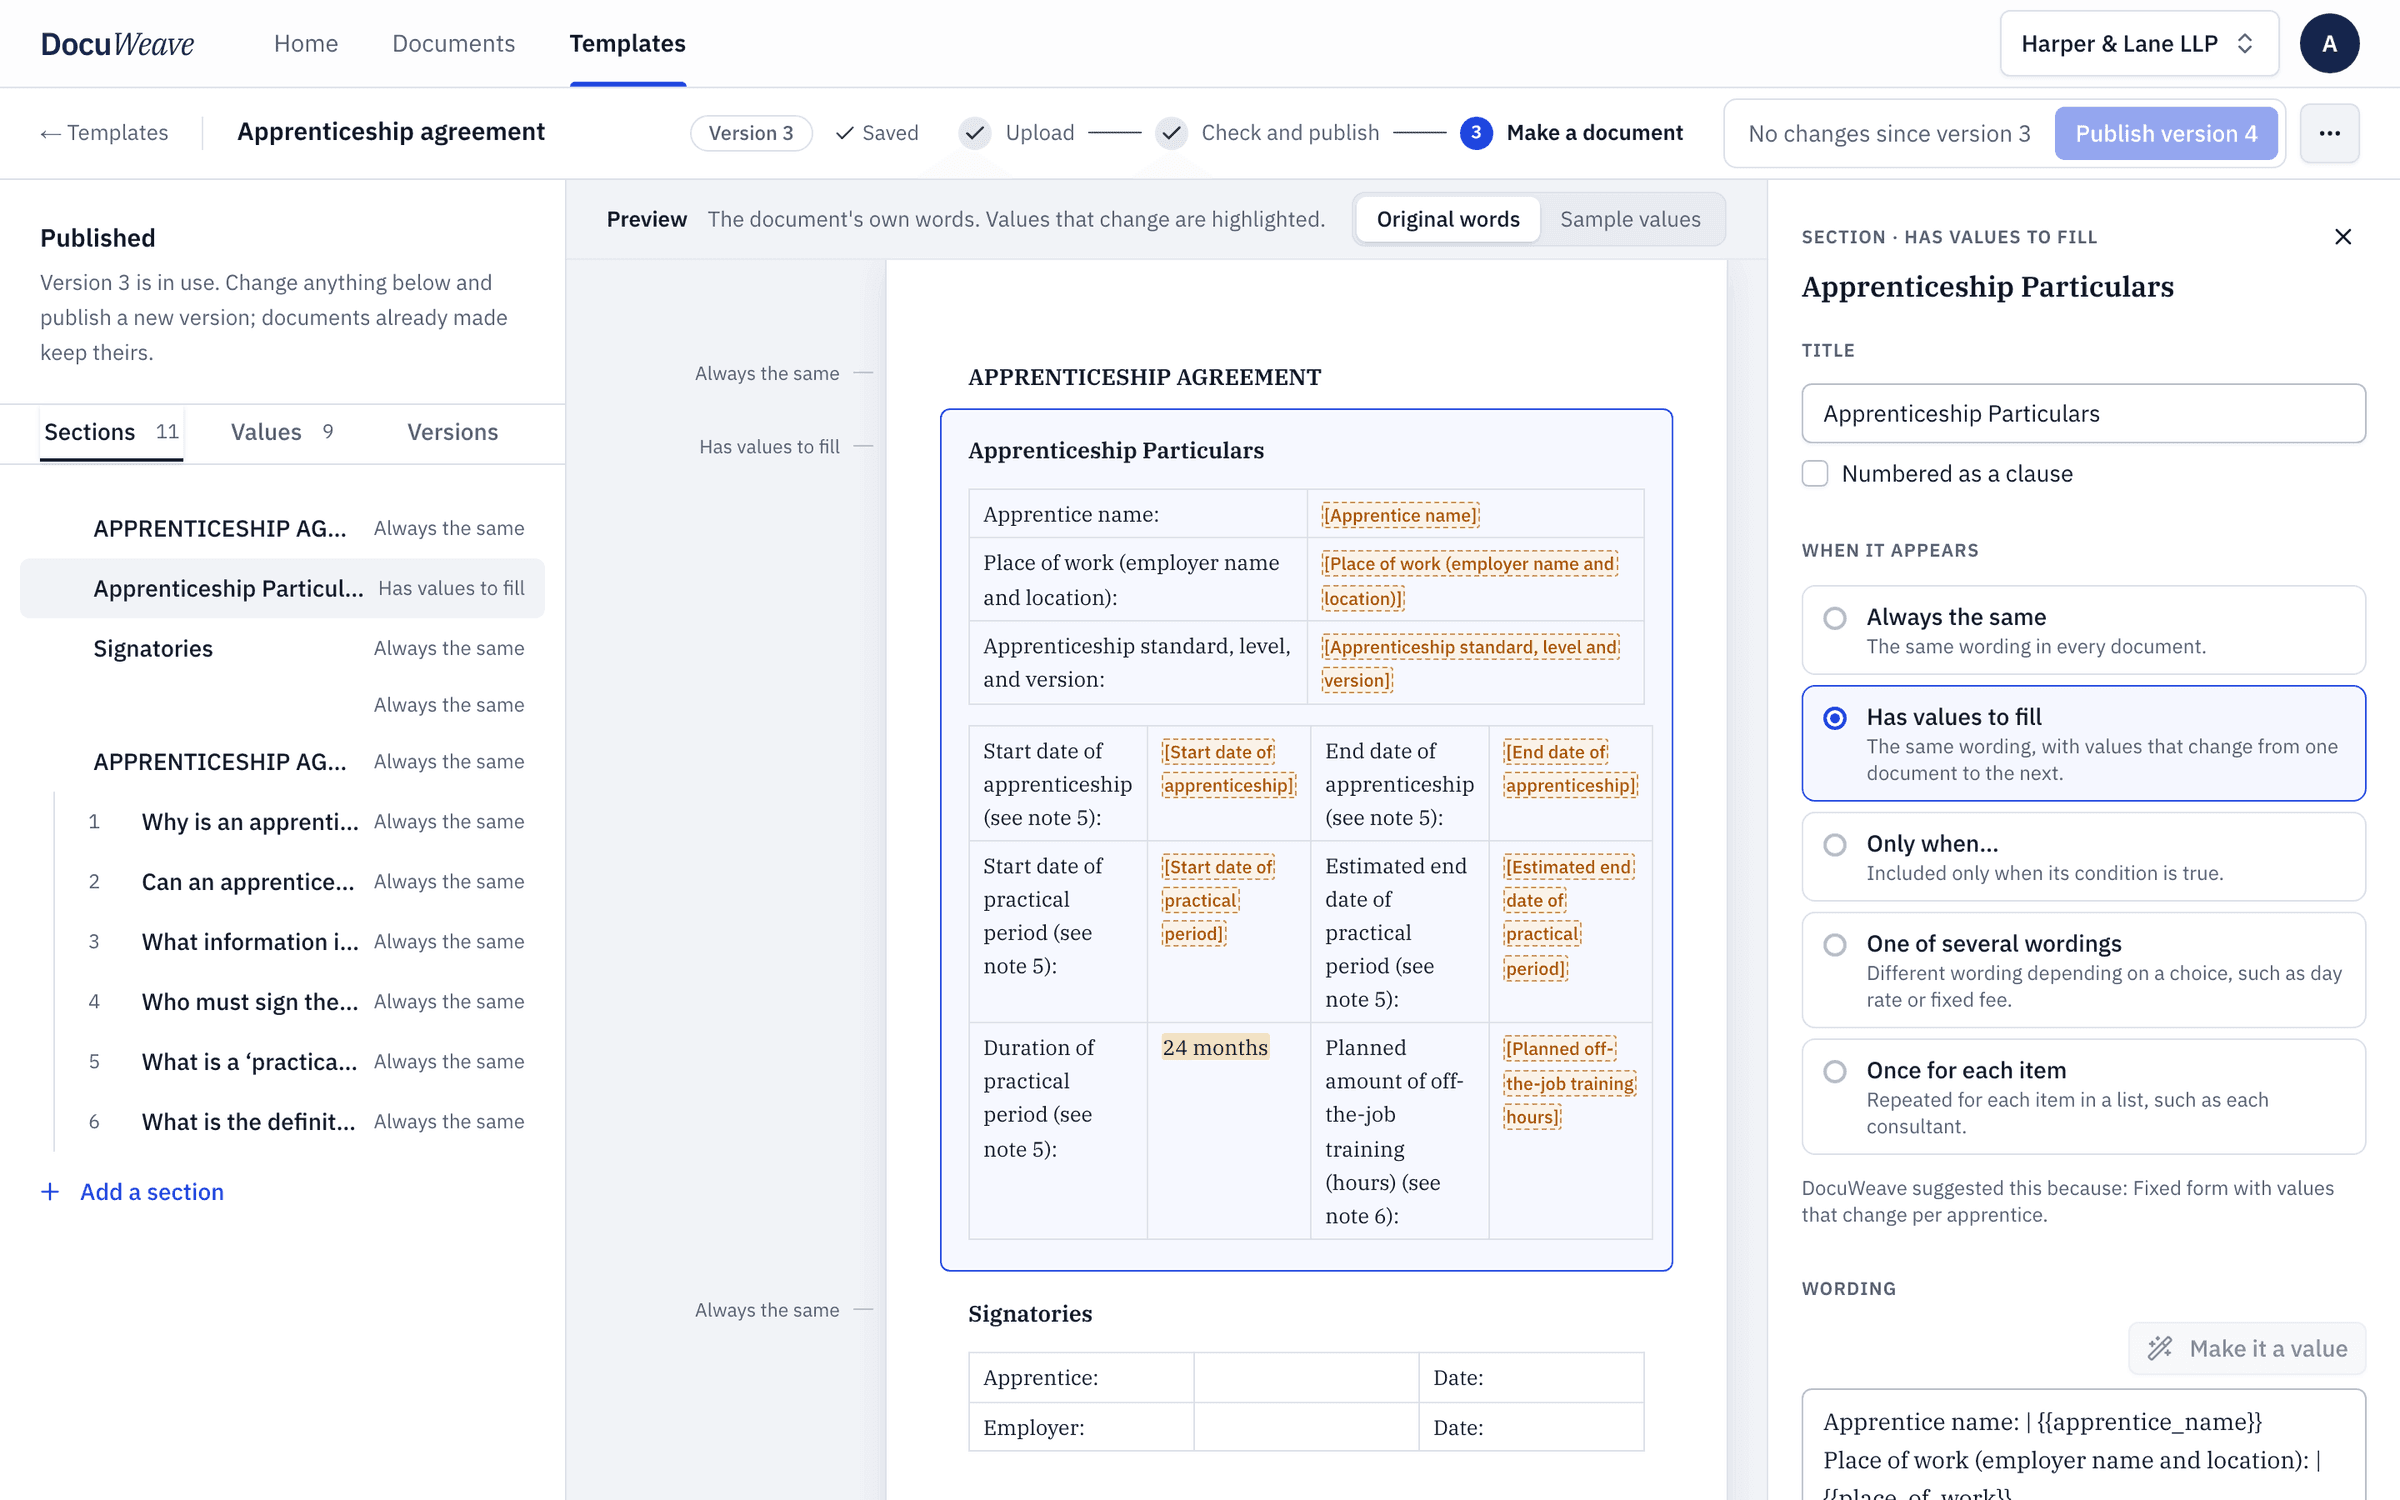Select the Apprenticeship Particul... section row
Viewport: 2400px width, 1500px height.
coord(282,588)
